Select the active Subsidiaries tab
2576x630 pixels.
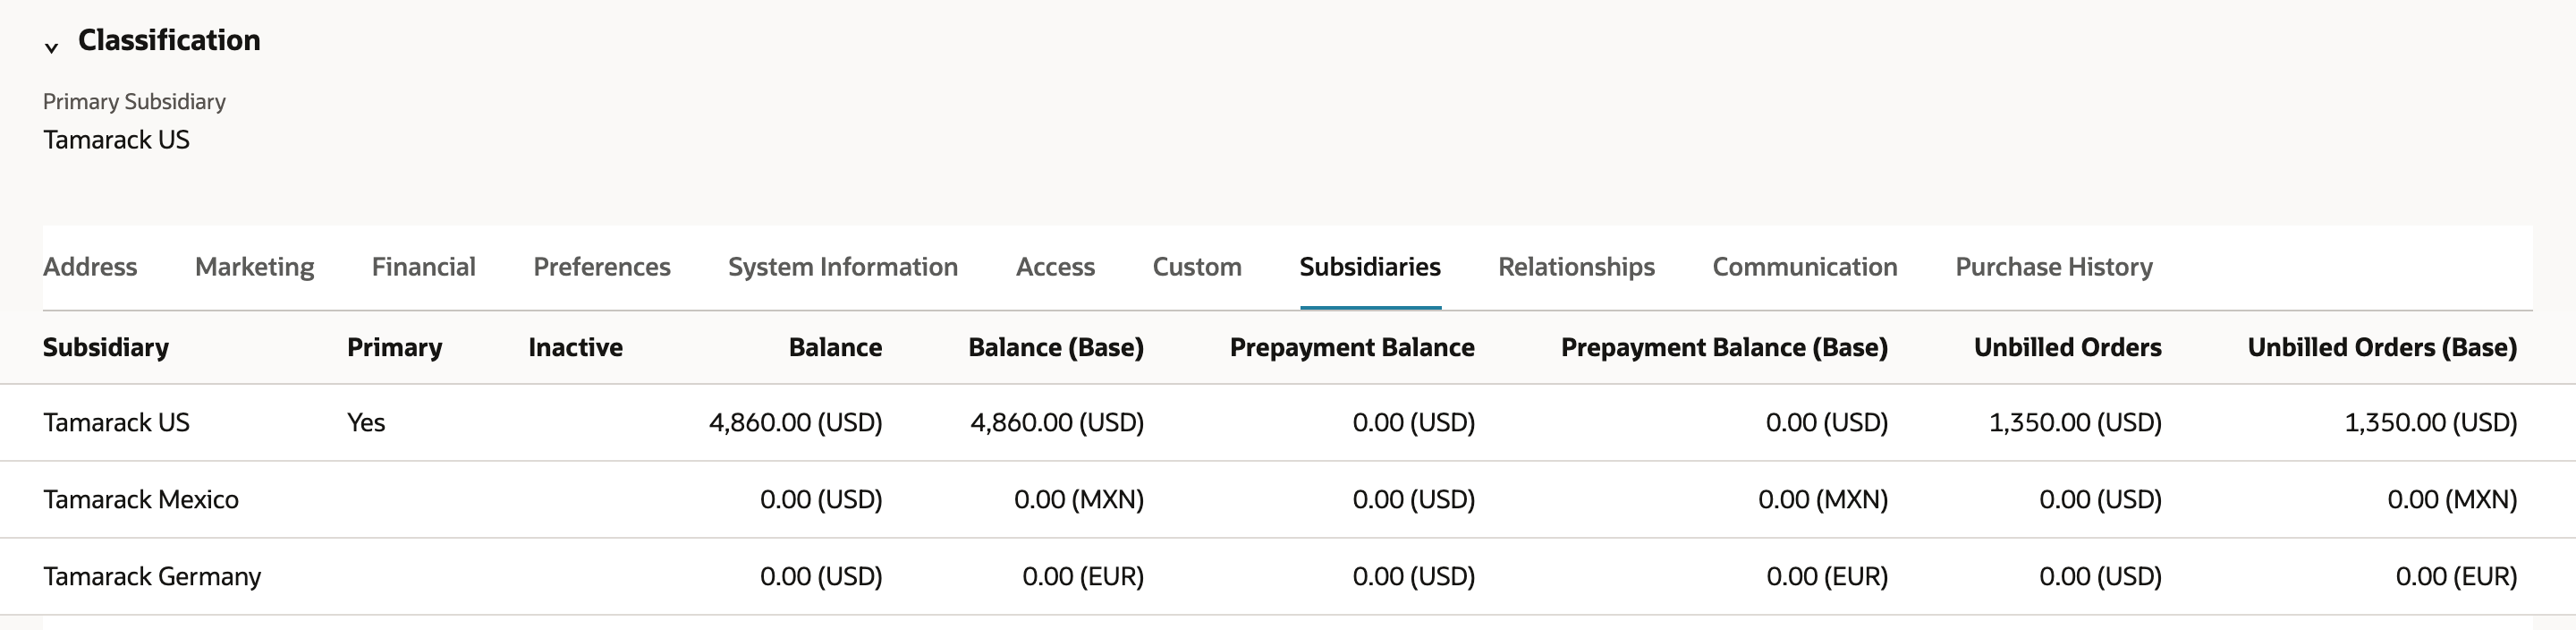point(1370,267)
